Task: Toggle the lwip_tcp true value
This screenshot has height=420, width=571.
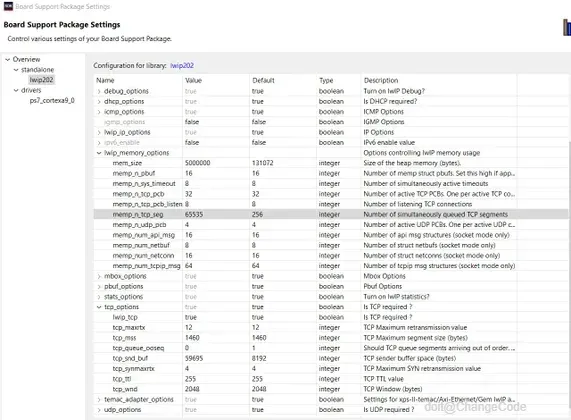Action: click(x=216, y=317)
